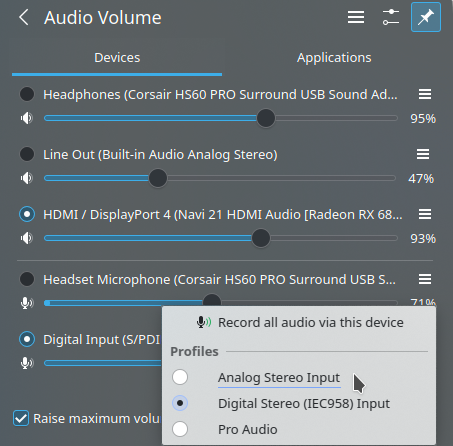The width and height of the screenshot is (453, 446).
Task: Click the Digital Input (S/PDI label
Action: pyautogui.click(x=102, y=340)
